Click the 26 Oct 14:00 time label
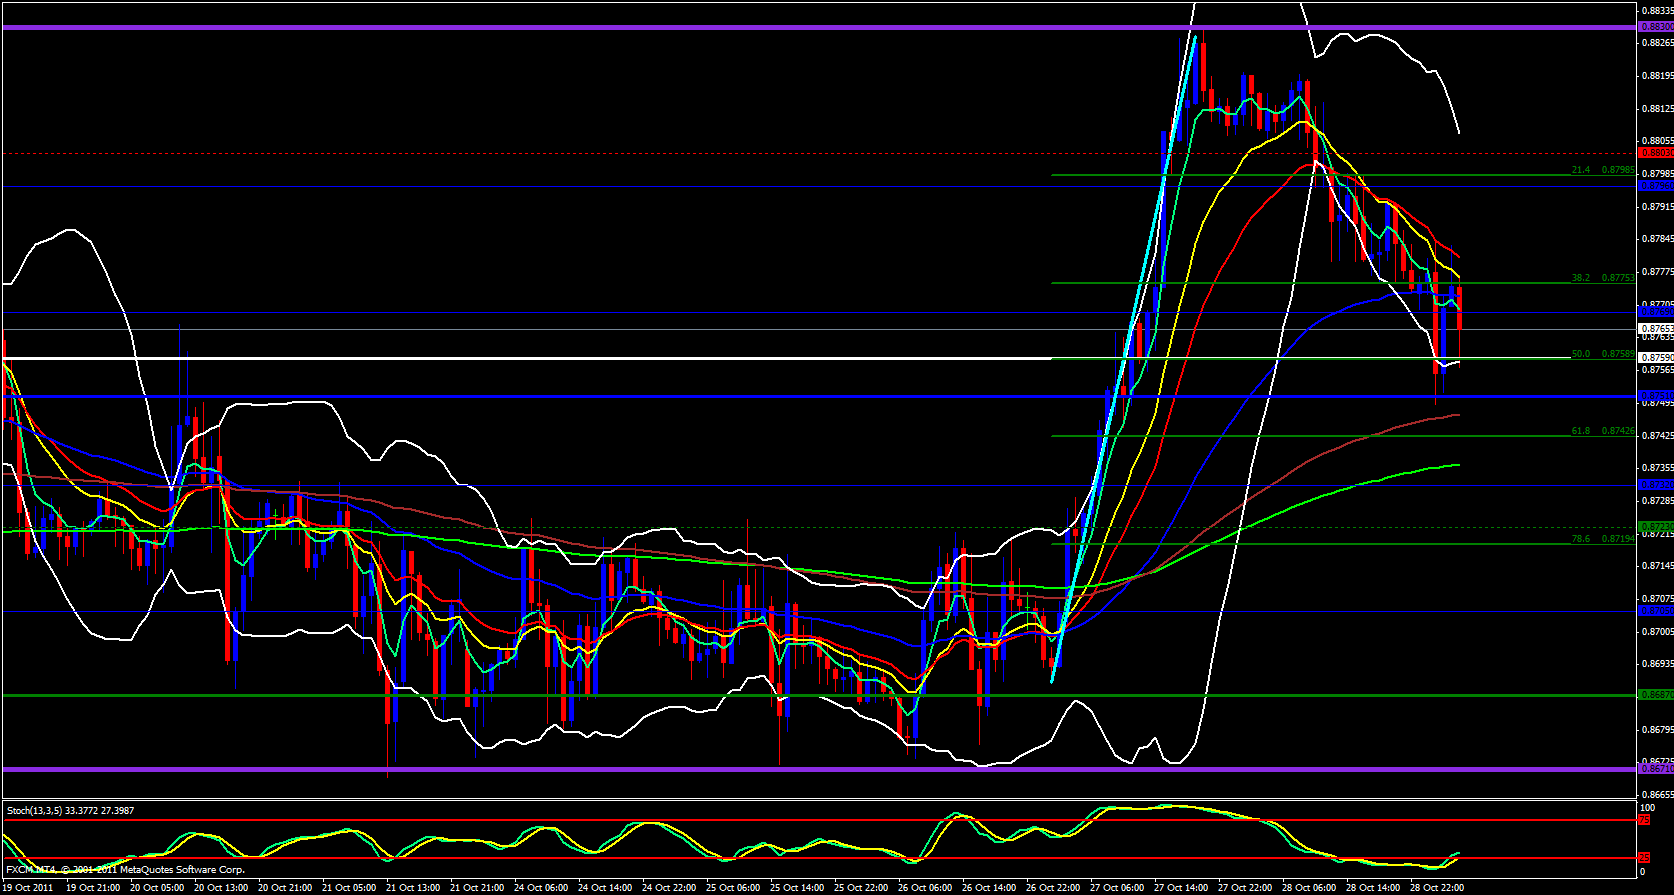 coord(989,887)
